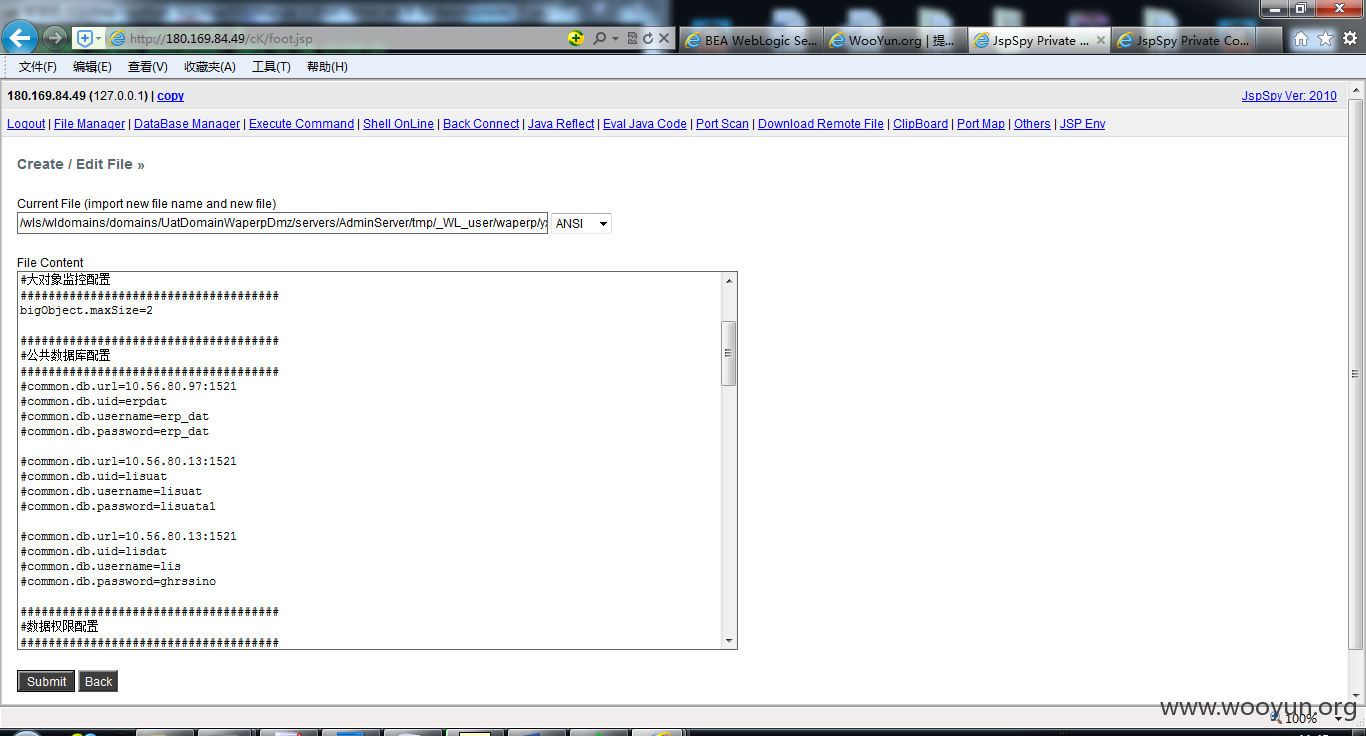The width and height of the screenshot is (1366, 736).
Task: Open the Execute Command link
Action: point(301,124)
